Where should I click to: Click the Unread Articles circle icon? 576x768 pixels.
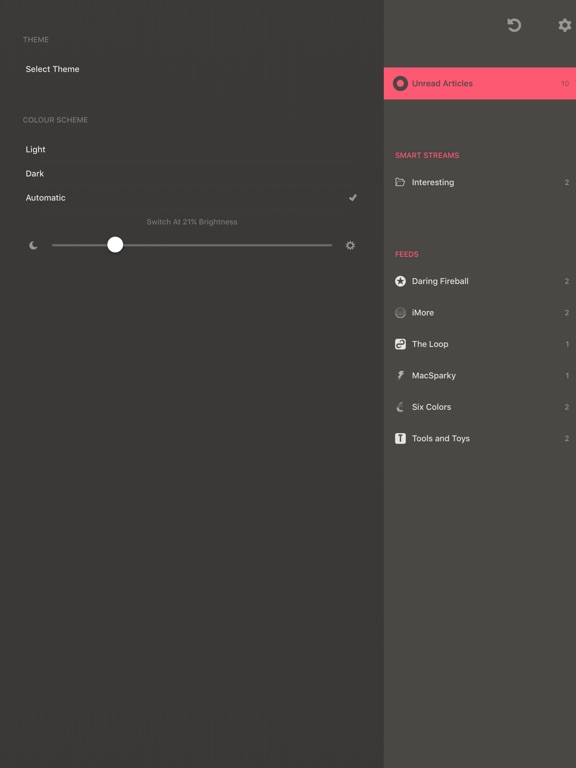400,83
